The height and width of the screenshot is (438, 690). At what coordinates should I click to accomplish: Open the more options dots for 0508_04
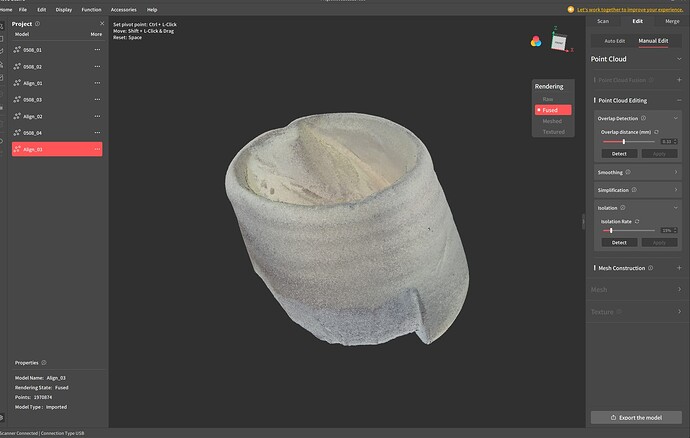(x=97, y=133)
